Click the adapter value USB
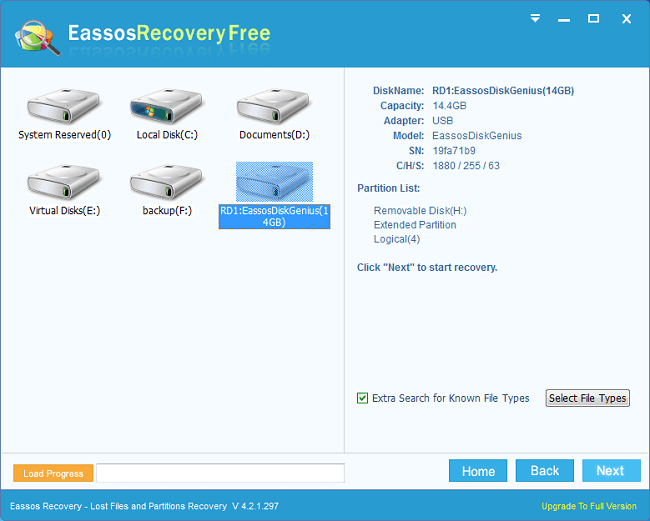650x521 pixels. [442, 121]
